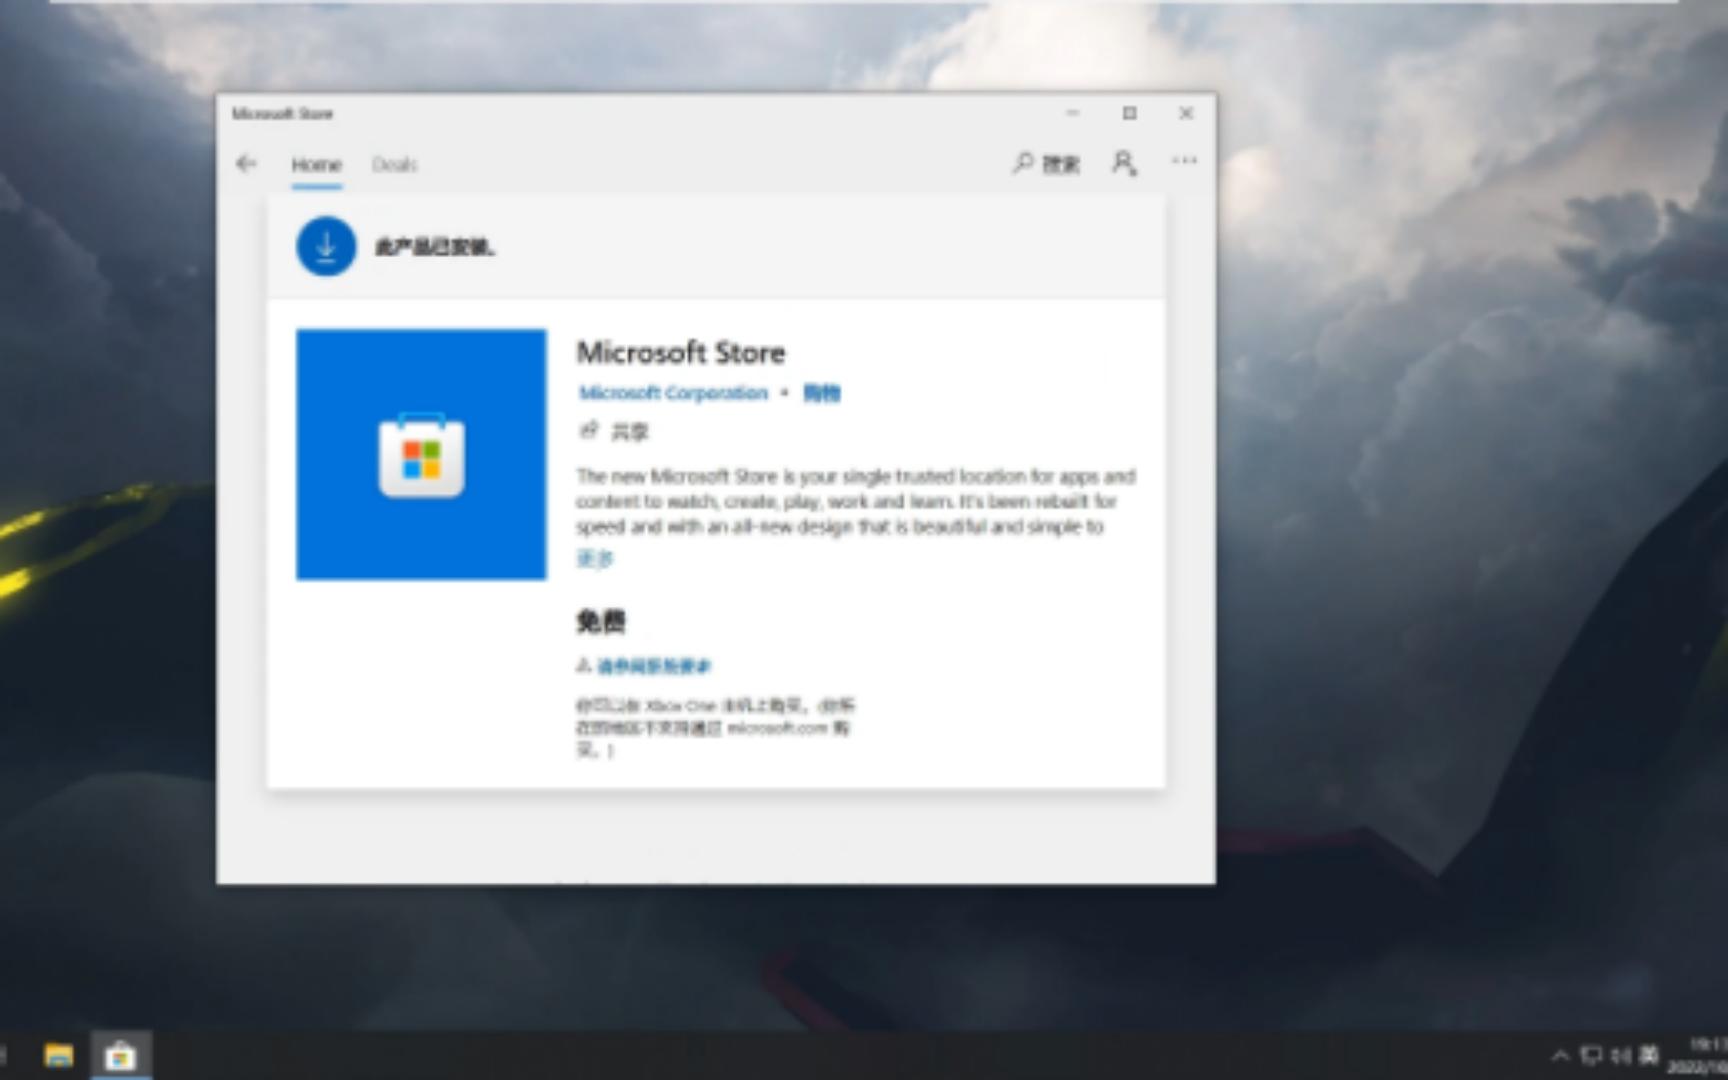Switch the input method indicator in tray
Image resolution: width=1728 pixels, height=1080 pixels.
tap(1649, 1055)
